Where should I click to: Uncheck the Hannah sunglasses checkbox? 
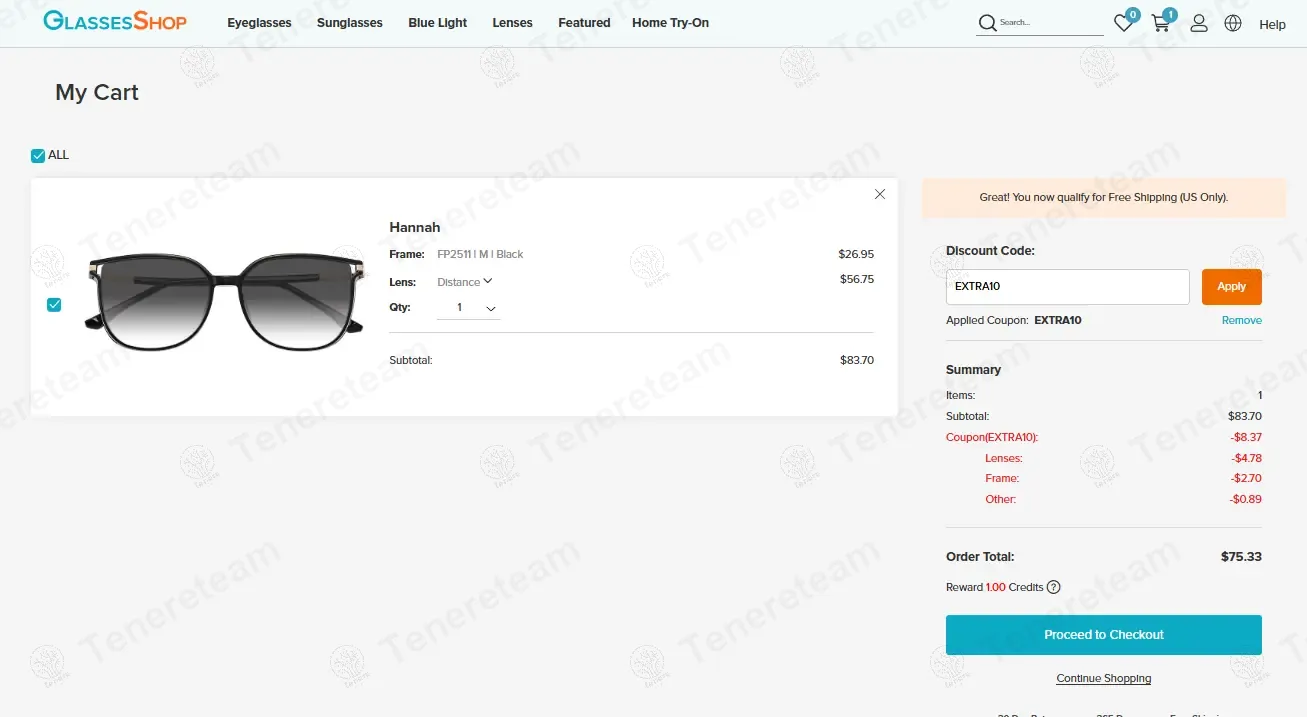pyautogui.click(x=54, y=305)
